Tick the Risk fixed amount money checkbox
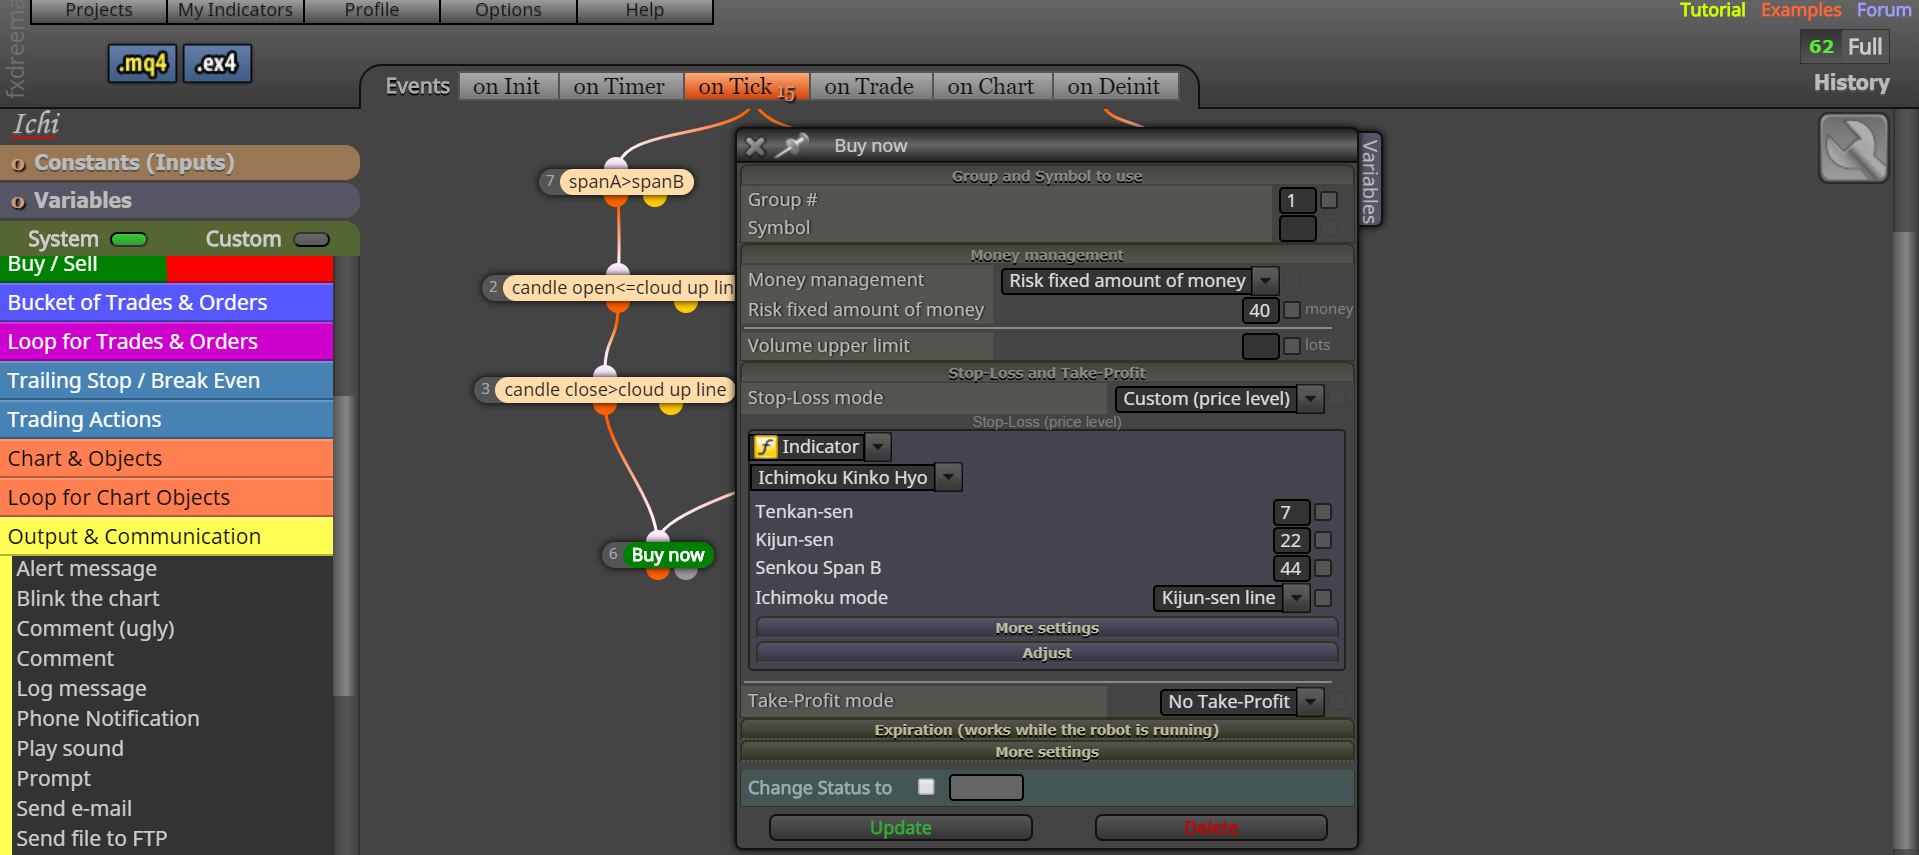 (1292, 310)
